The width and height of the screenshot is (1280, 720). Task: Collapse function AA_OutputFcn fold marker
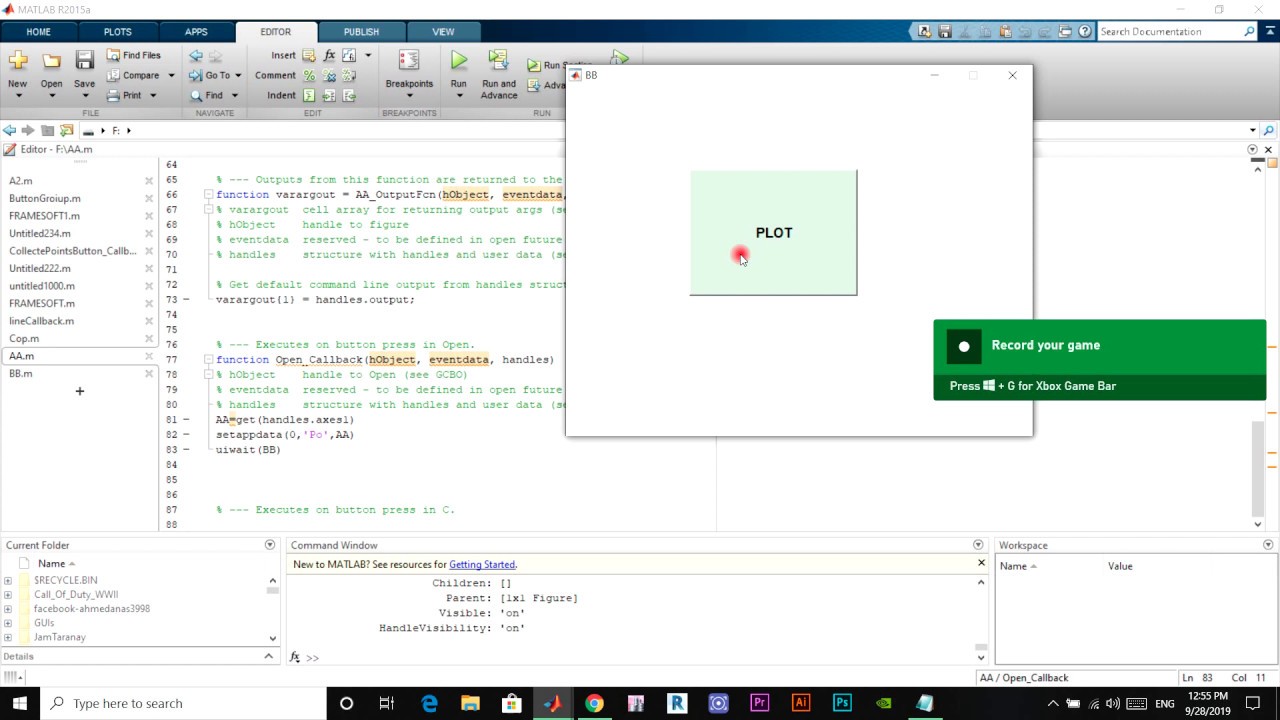pos(208,195)
